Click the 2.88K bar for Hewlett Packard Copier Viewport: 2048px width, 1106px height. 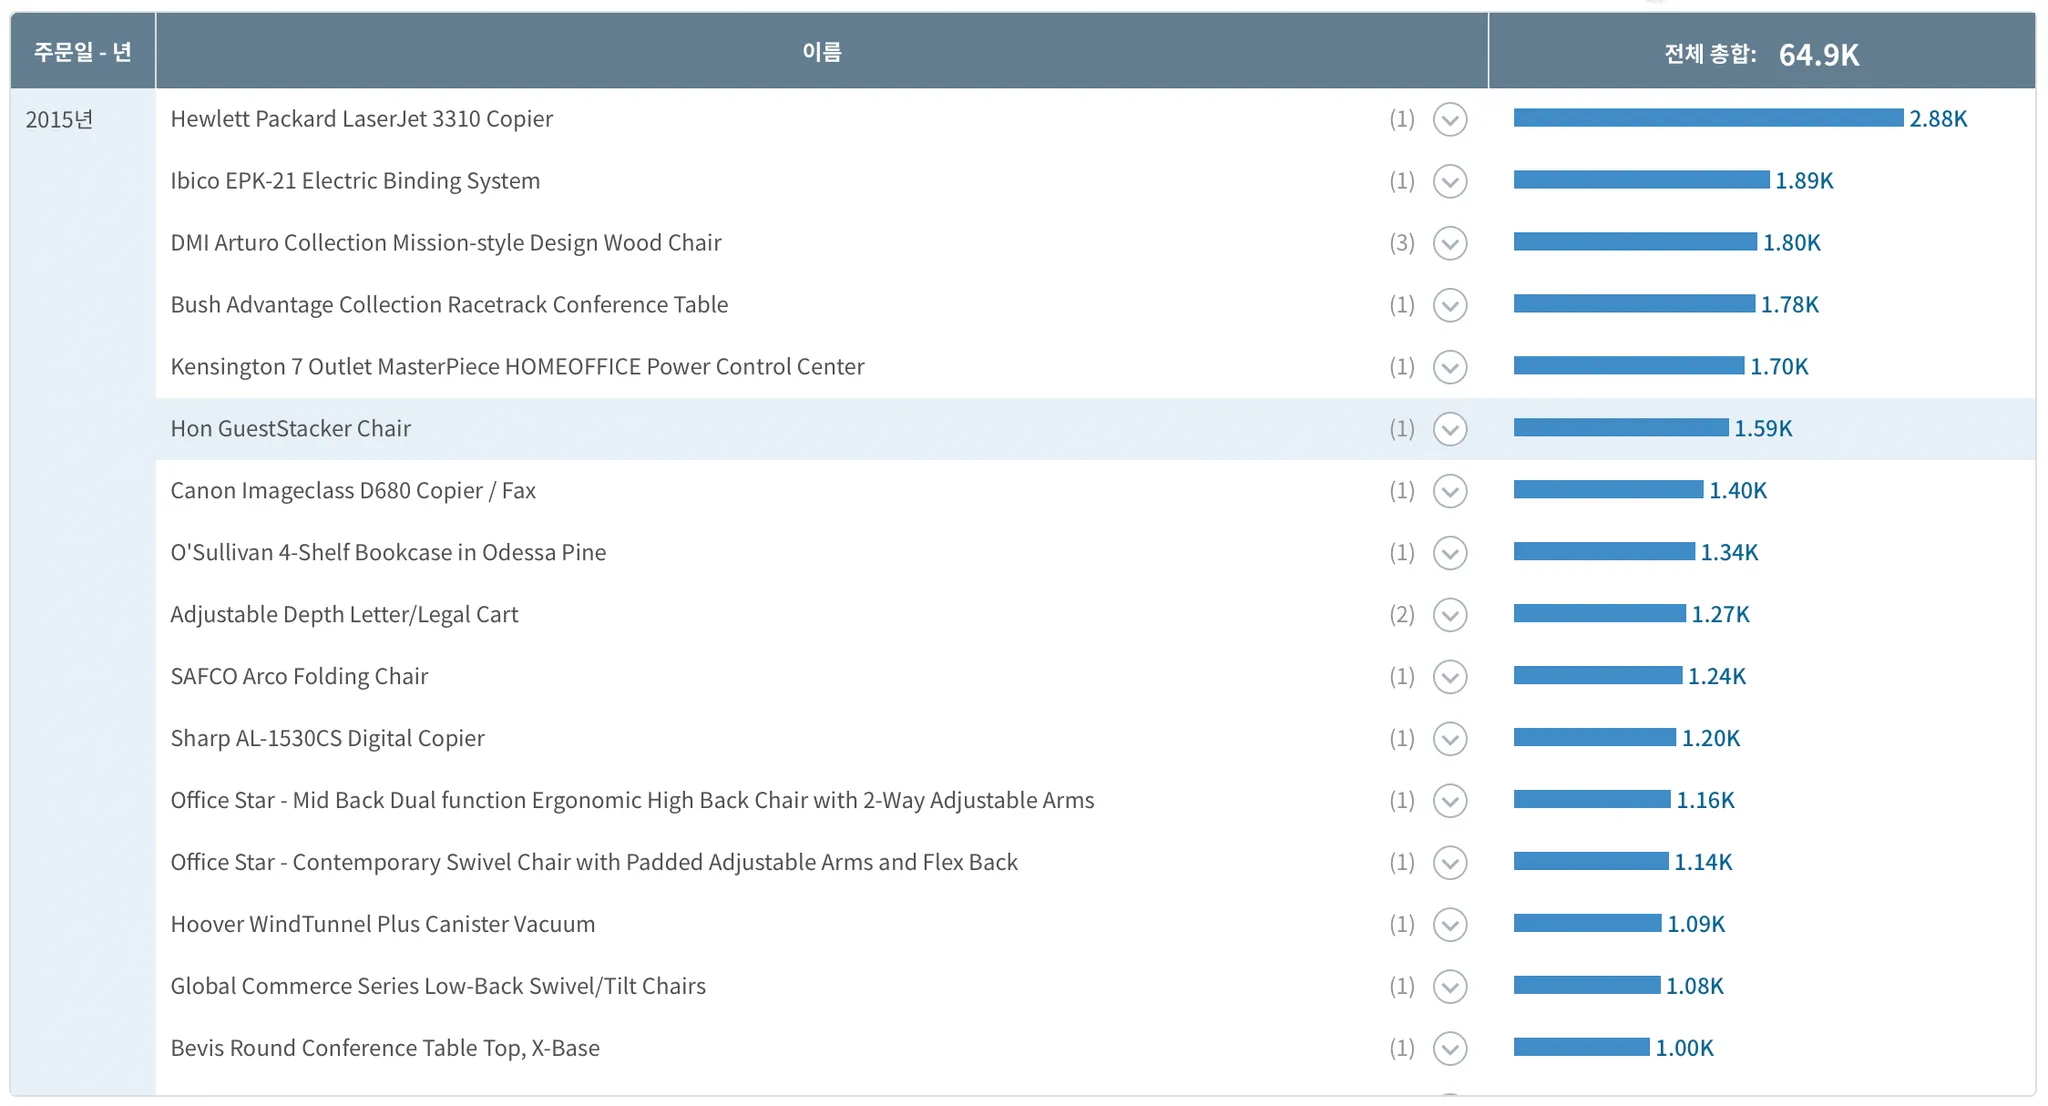point(1708,118)
